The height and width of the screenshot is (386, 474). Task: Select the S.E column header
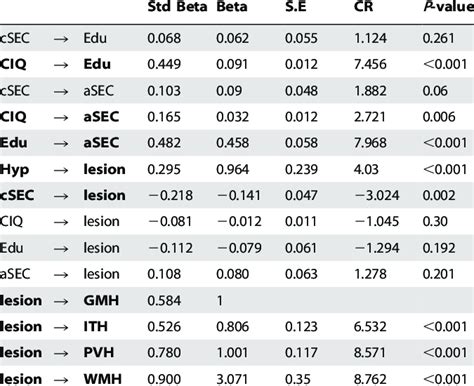[296, 7]
